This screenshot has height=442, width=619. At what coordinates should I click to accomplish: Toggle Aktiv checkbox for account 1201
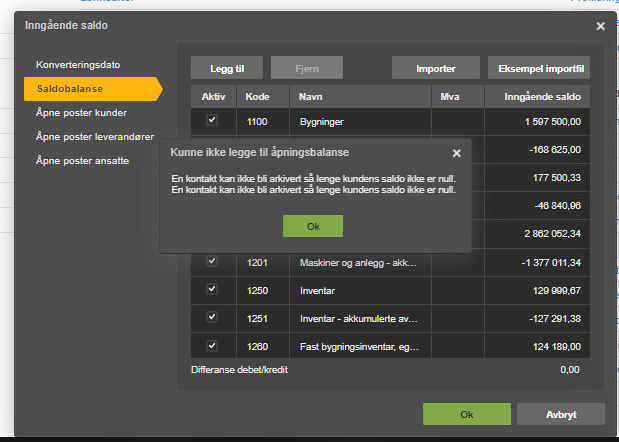(211, 261)
